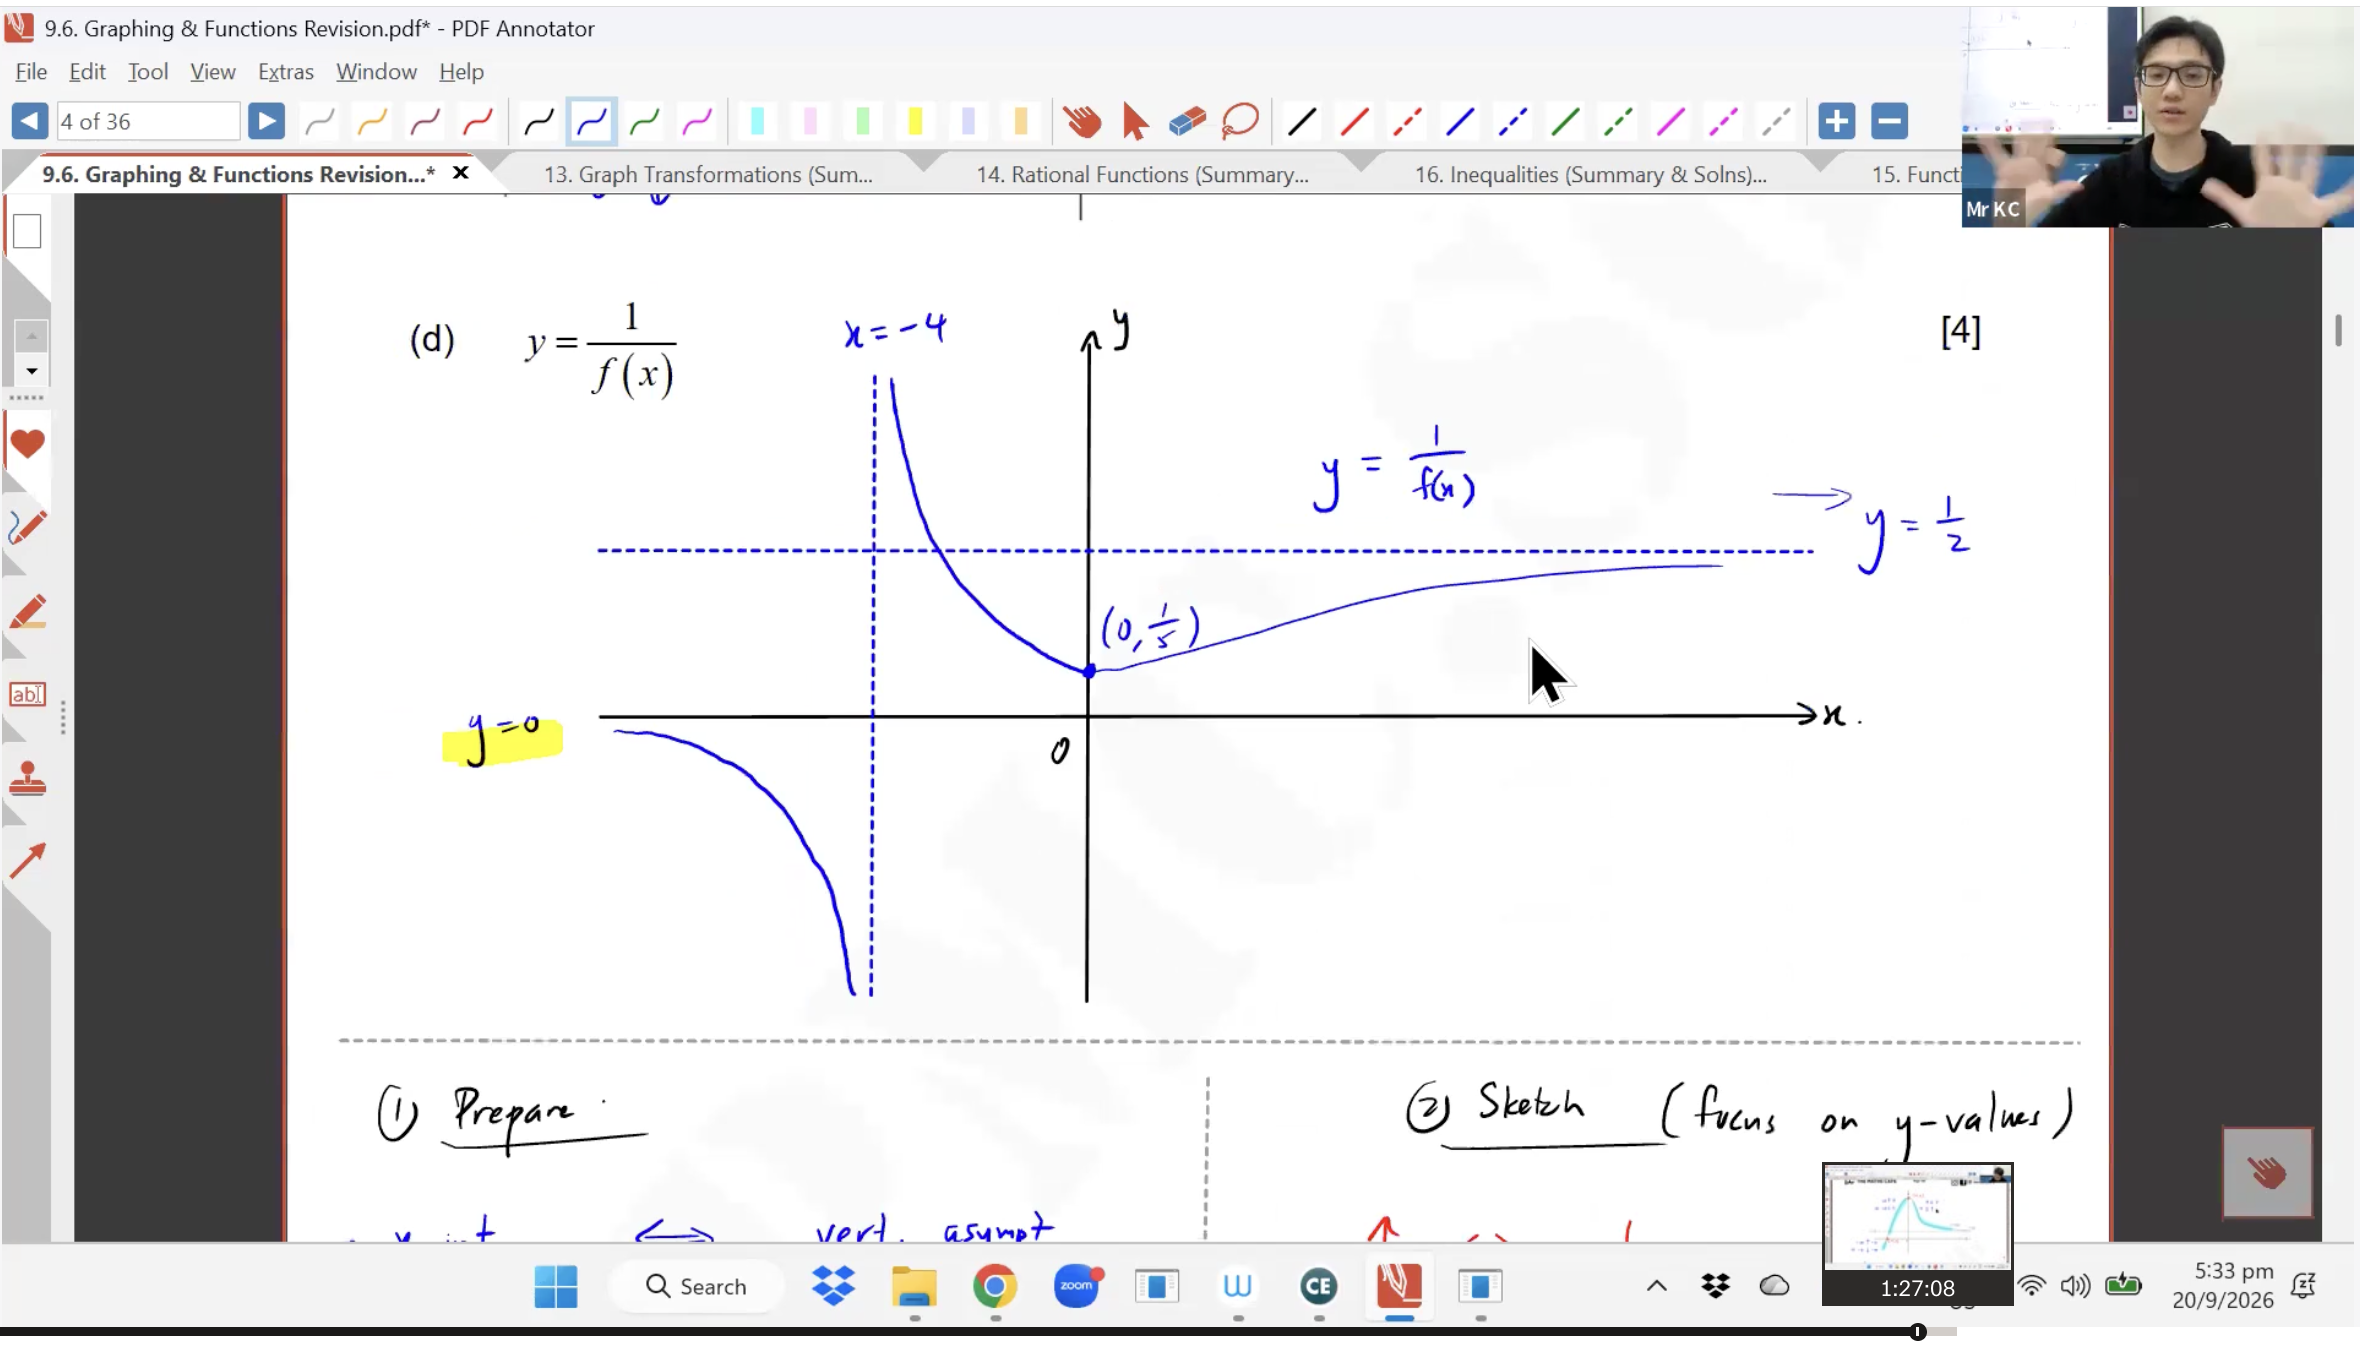Click the page number field '4 of 36'
Viewport: 2360px width, 1348px height.
click(148, 121)
